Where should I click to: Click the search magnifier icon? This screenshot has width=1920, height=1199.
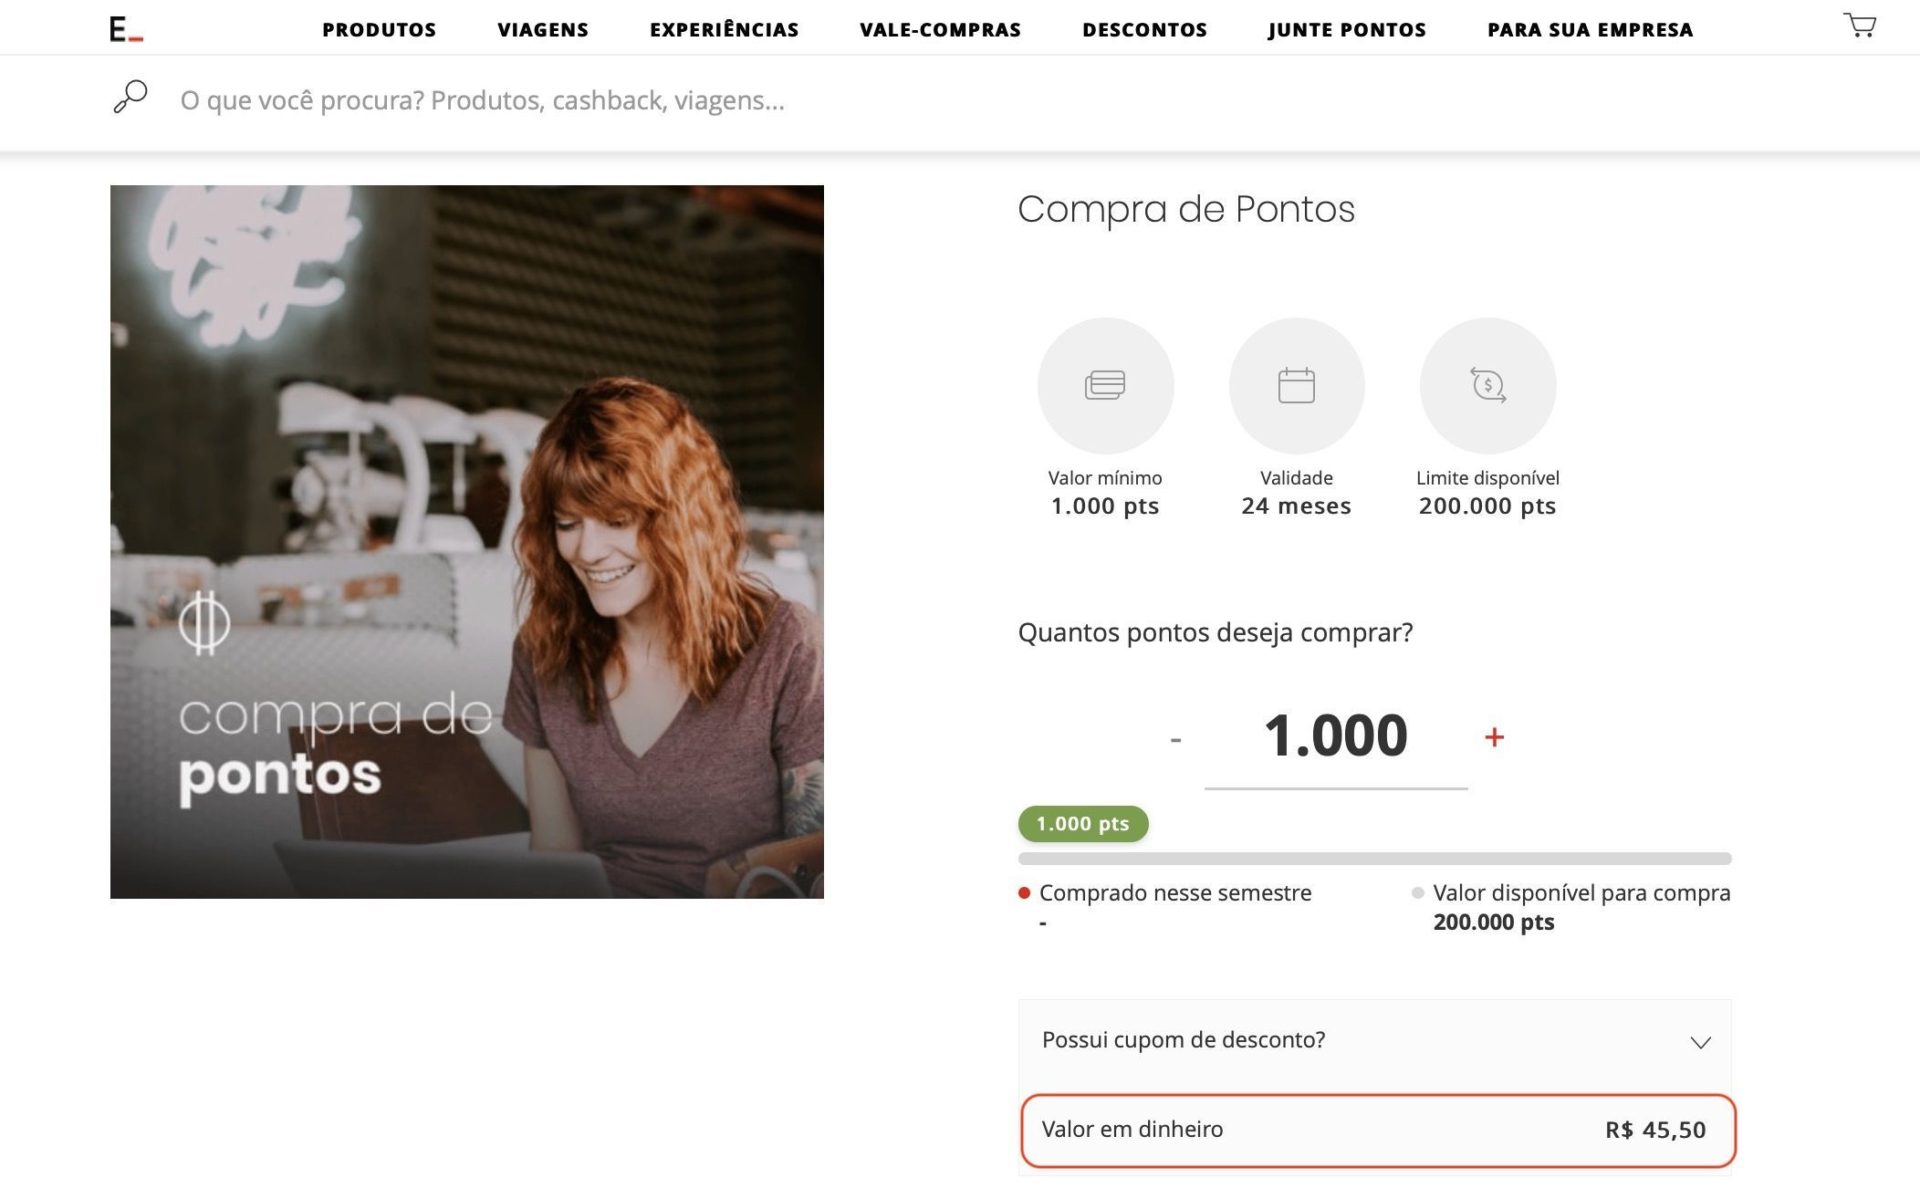(x=130, y=97)
